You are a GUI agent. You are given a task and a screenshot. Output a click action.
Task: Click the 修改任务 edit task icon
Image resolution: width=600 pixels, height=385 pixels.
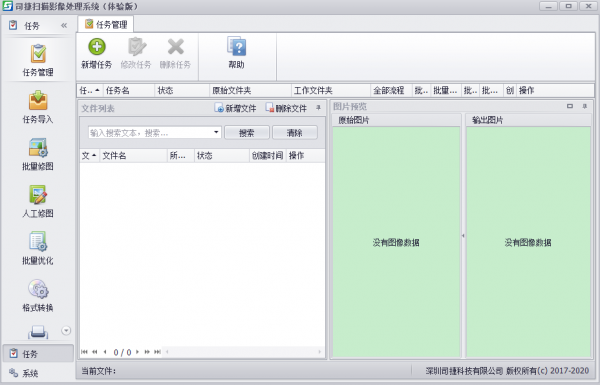click(x=136, y=47)
